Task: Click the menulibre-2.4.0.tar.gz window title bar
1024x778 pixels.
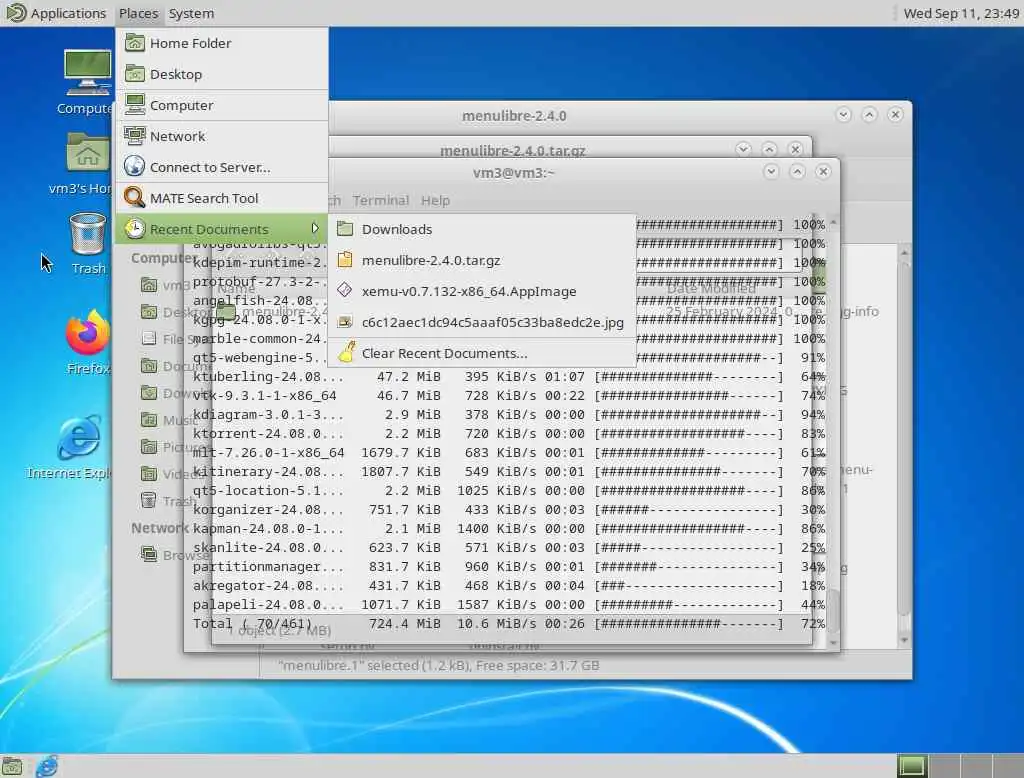Action: 513,150
